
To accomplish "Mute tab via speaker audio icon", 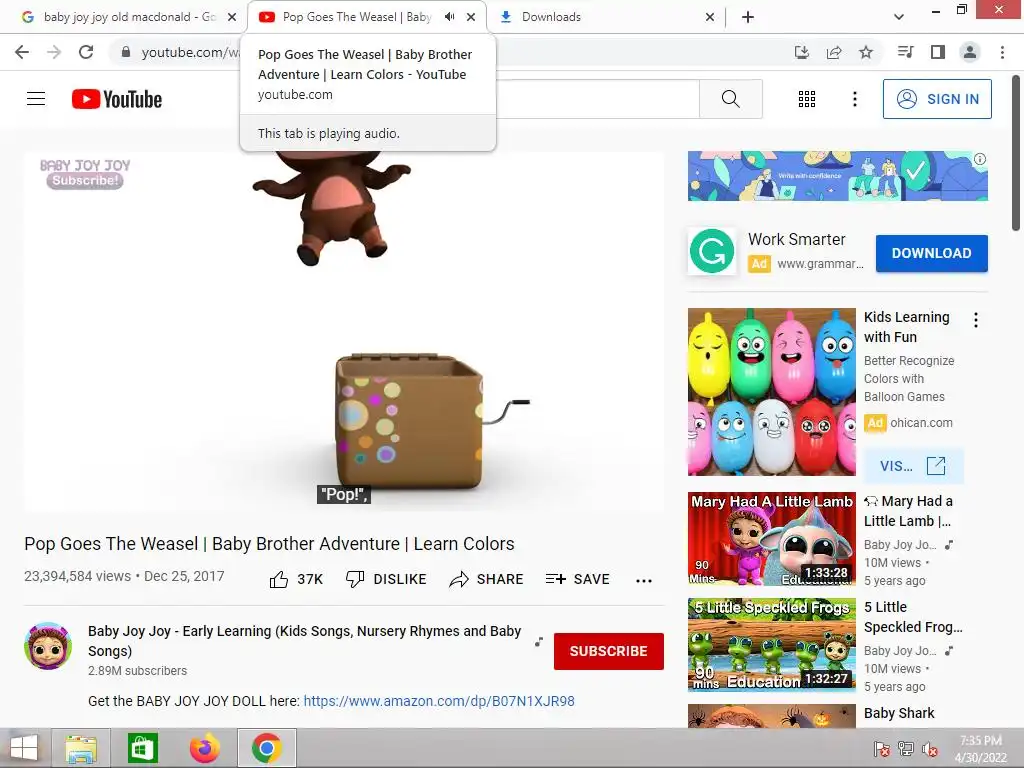I will coord(449,17).
